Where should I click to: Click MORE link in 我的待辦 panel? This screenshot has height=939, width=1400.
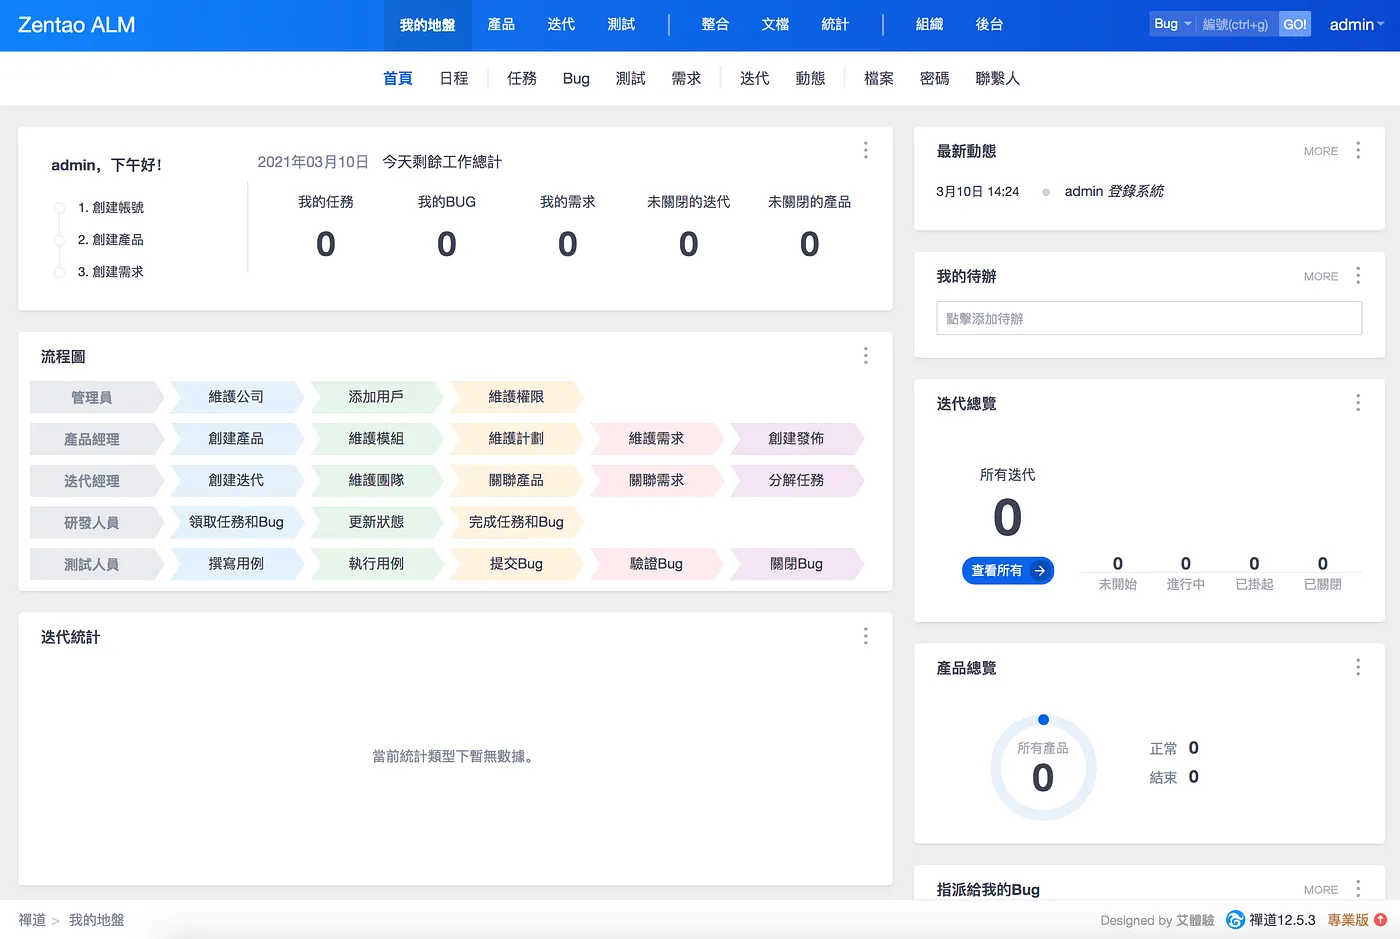point(1321,276)
